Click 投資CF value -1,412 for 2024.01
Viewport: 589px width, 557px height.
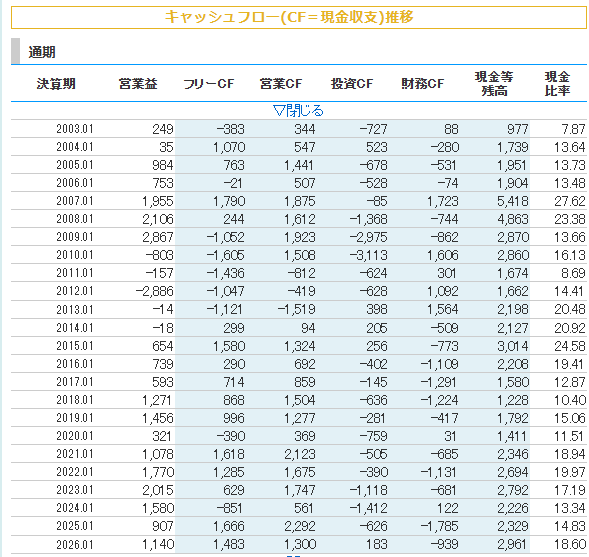pos(368,509)
